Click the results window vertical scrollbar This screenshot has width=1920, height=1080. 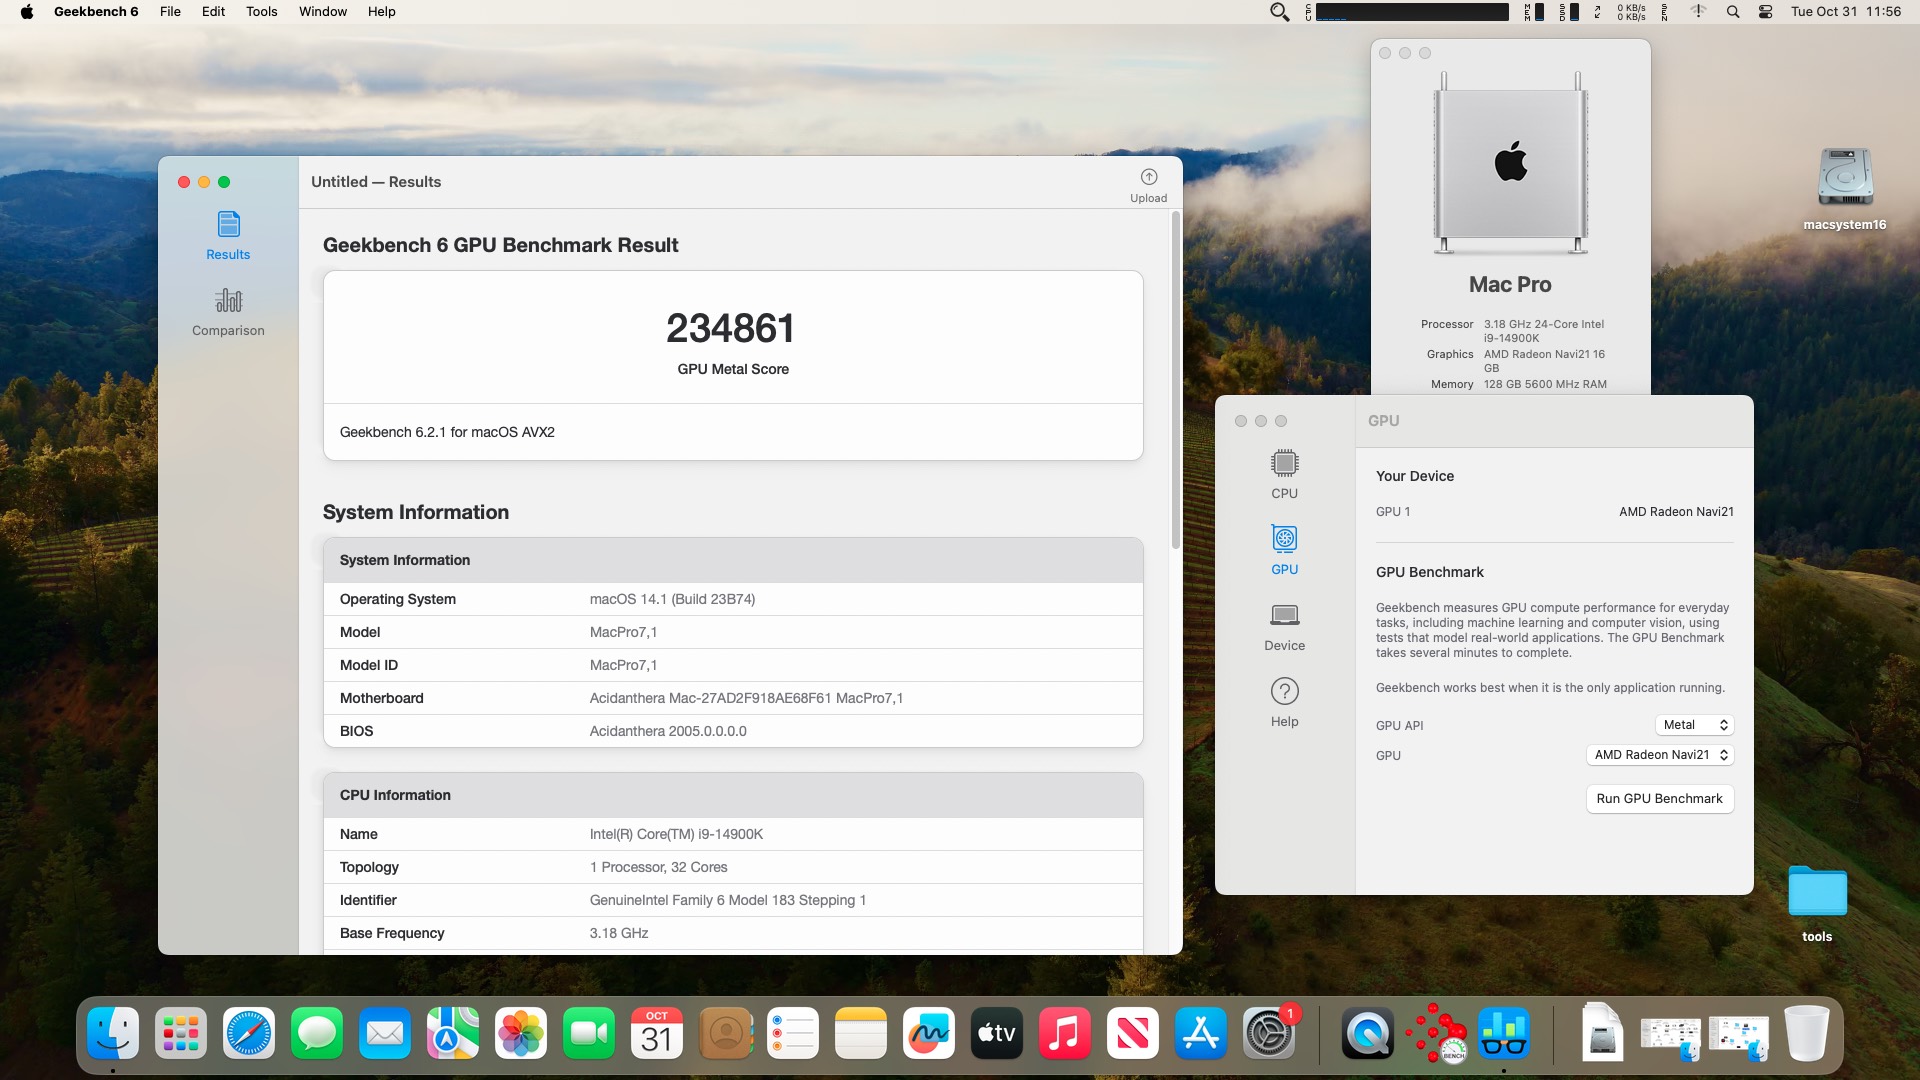pyautogui.click(x=1176, y=380)
